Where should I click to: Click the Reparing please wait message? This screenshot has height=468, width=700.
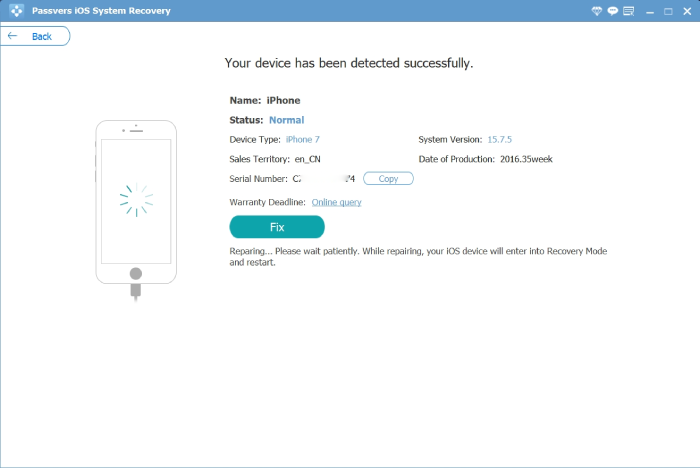pyautogui.click(x=418, y=257)
